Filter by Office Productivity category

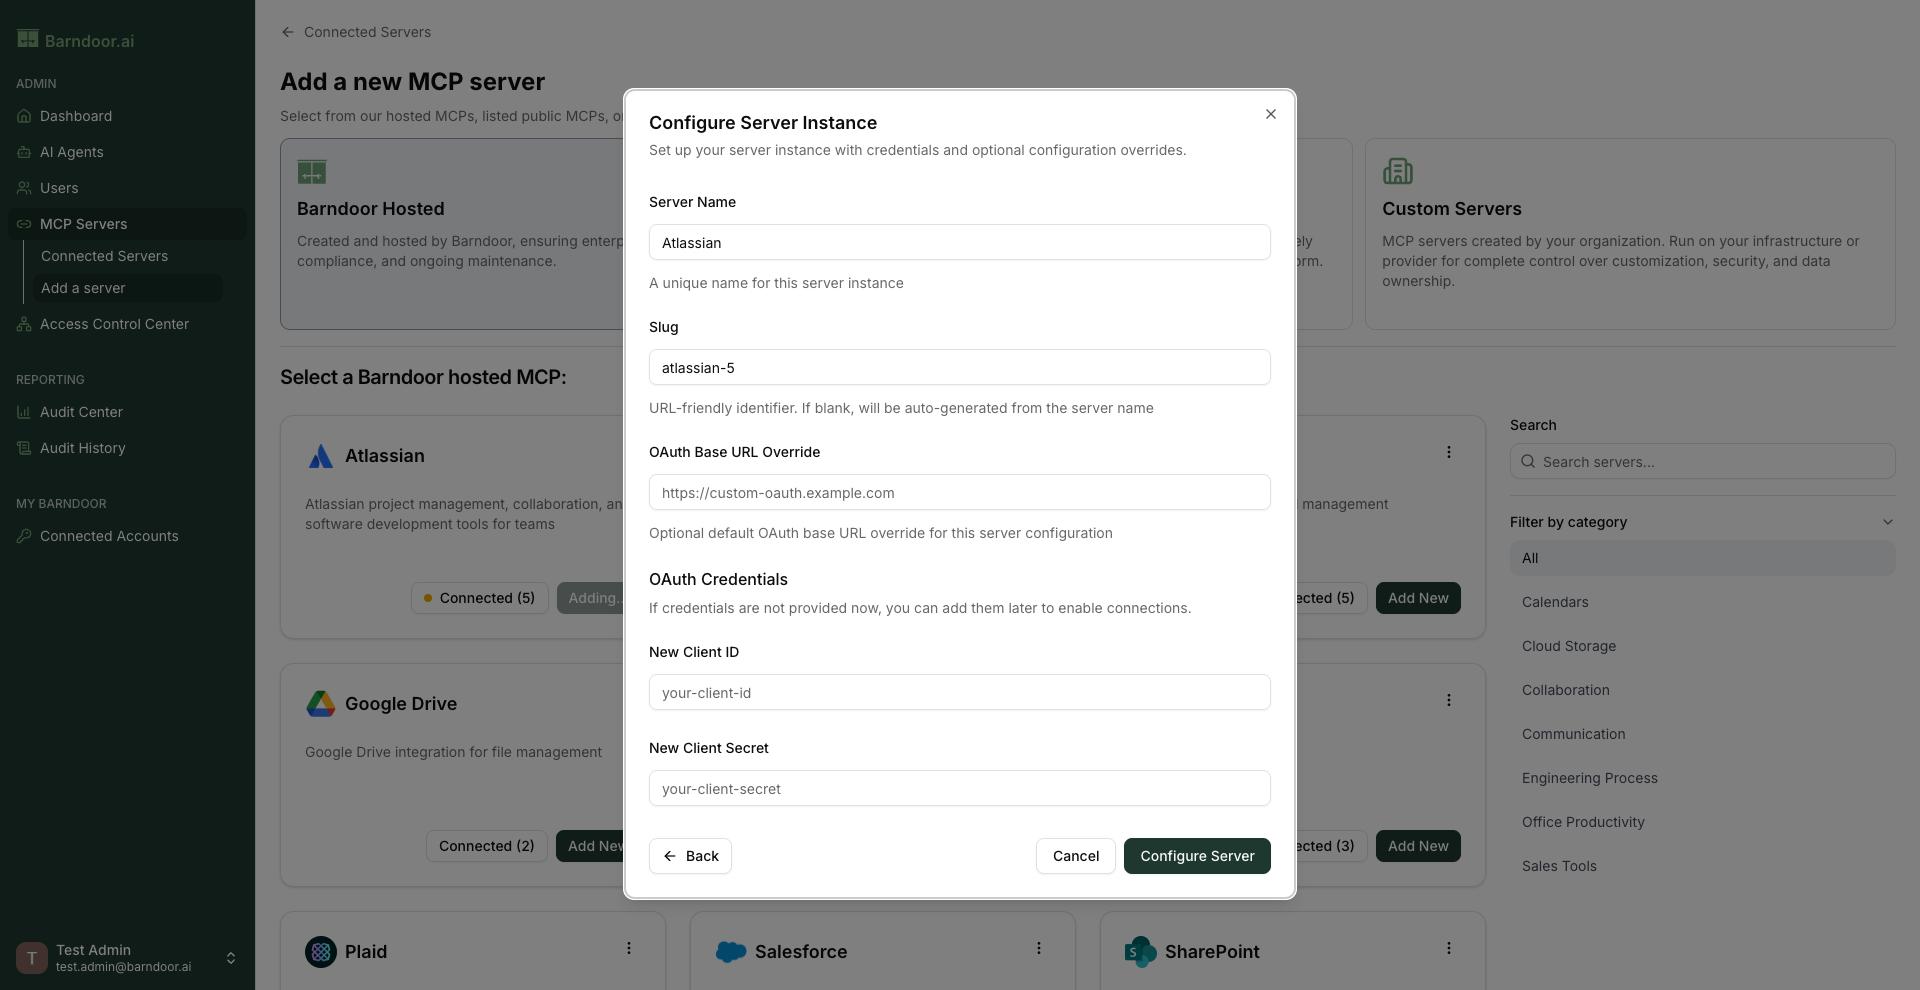click(x=1702, y=822)
